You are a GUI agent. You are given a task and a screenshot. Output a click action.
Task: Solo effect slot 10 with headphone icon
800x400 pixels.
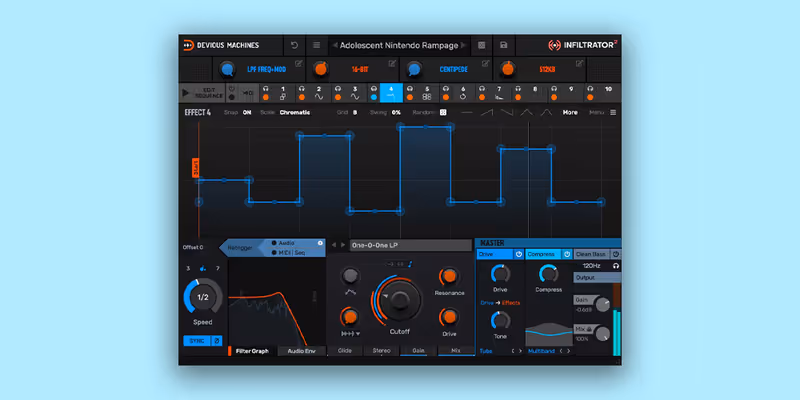click(590, 89)
